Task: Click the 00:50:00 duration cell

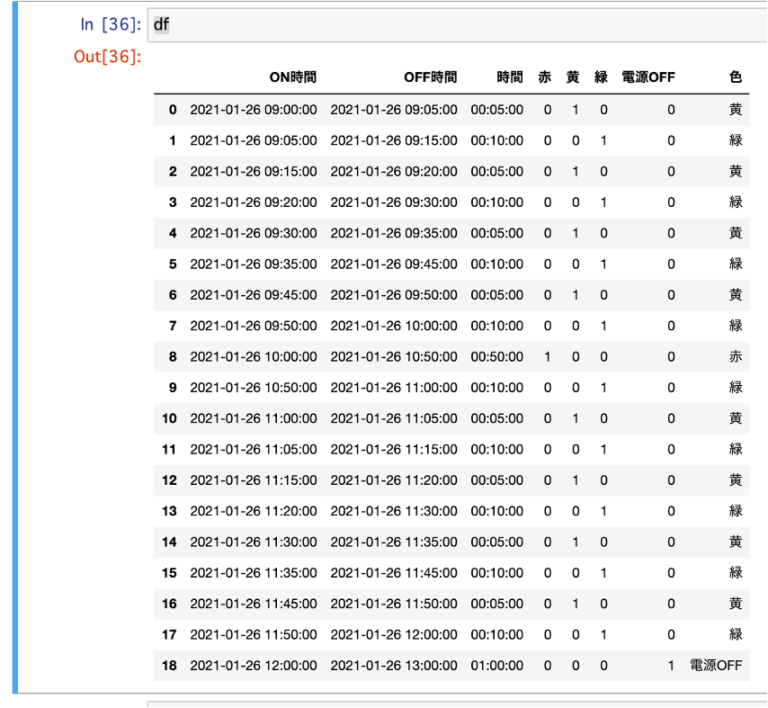Action: coord(497,357)
